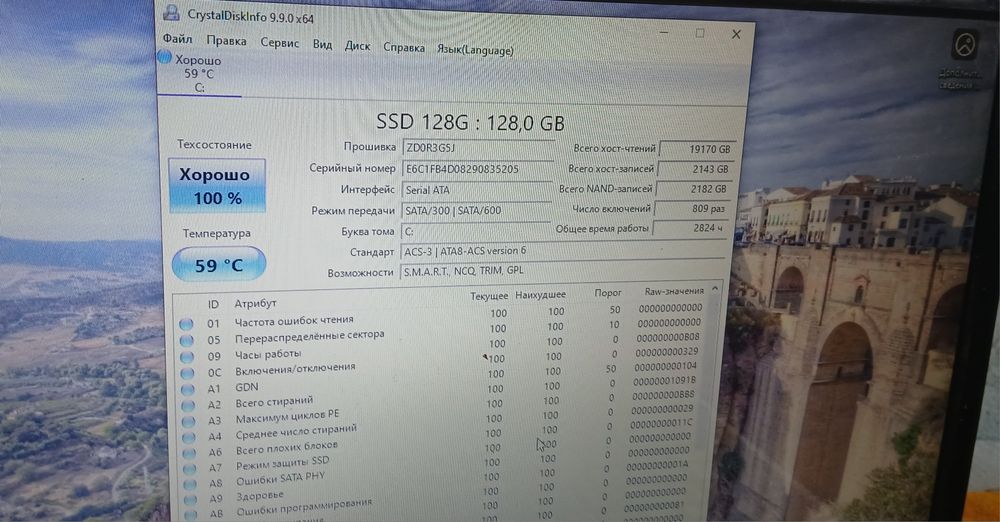This screenshot has height=522, width=1000.
Task: Click the Возможности field S.M.A.R.T., NCQ, TRIM, GPL
Action: [x=562, y=271]
